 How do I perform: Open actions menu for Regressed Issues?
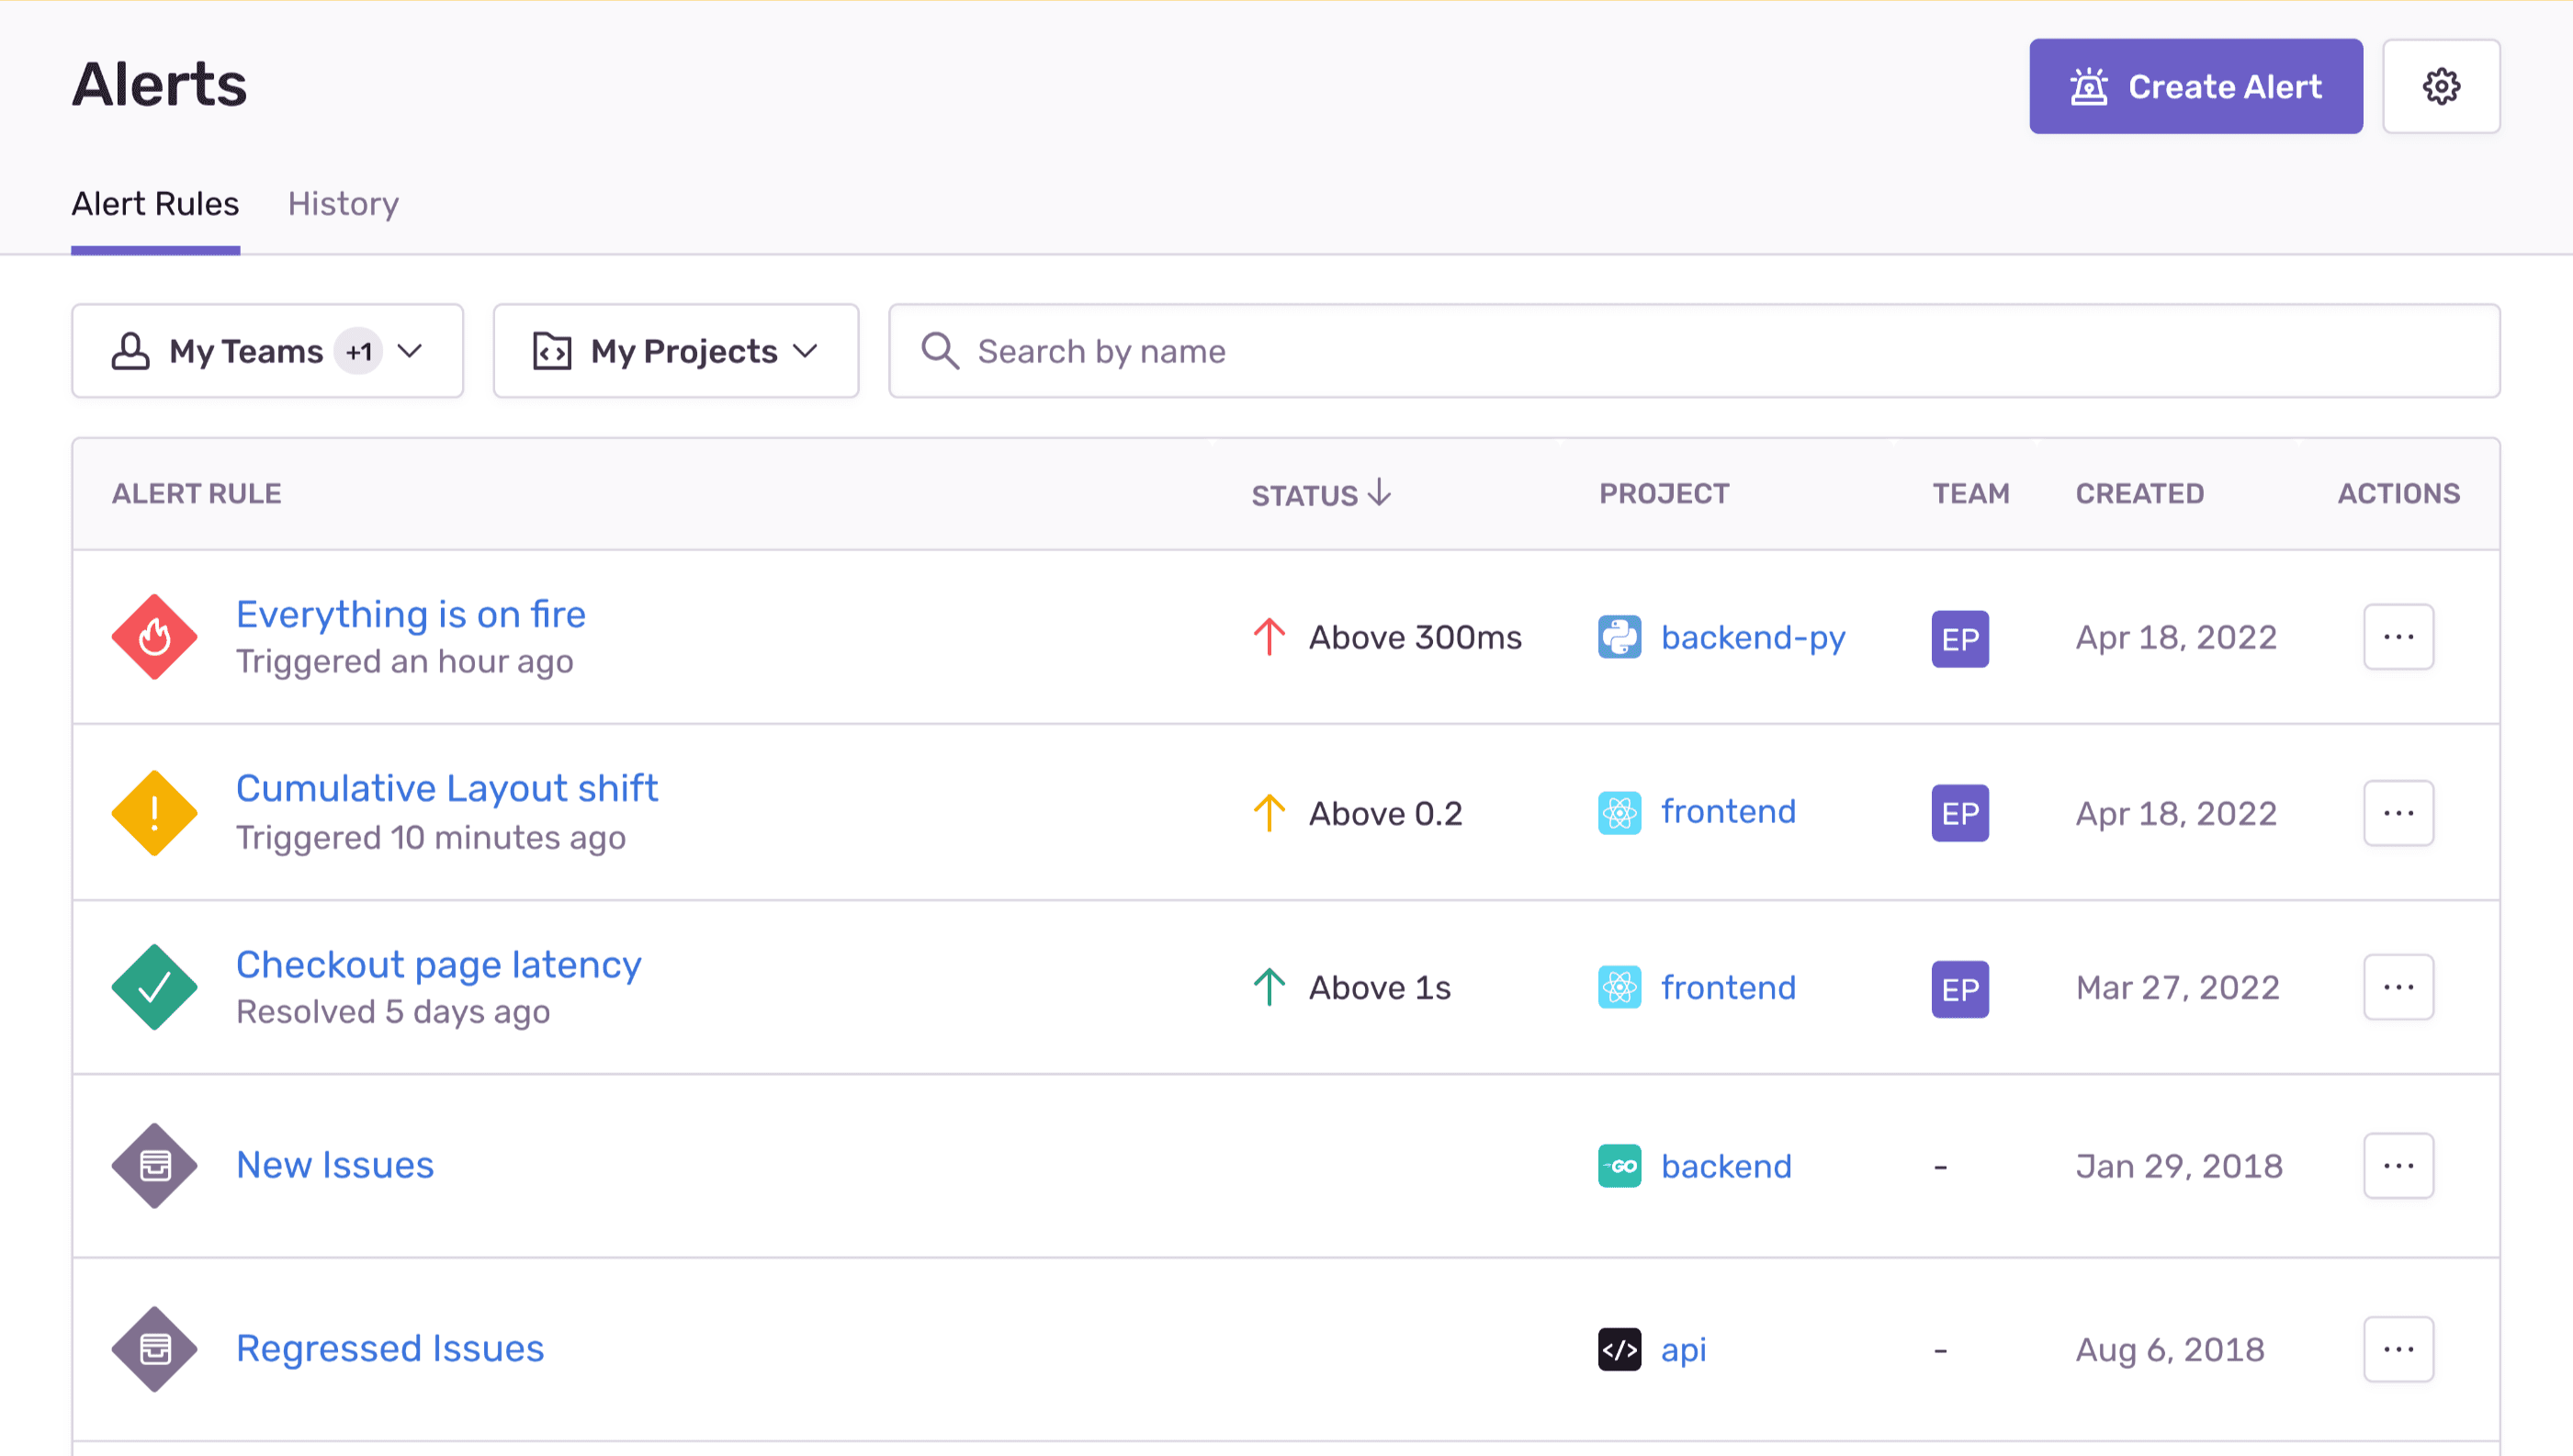2397,1349
